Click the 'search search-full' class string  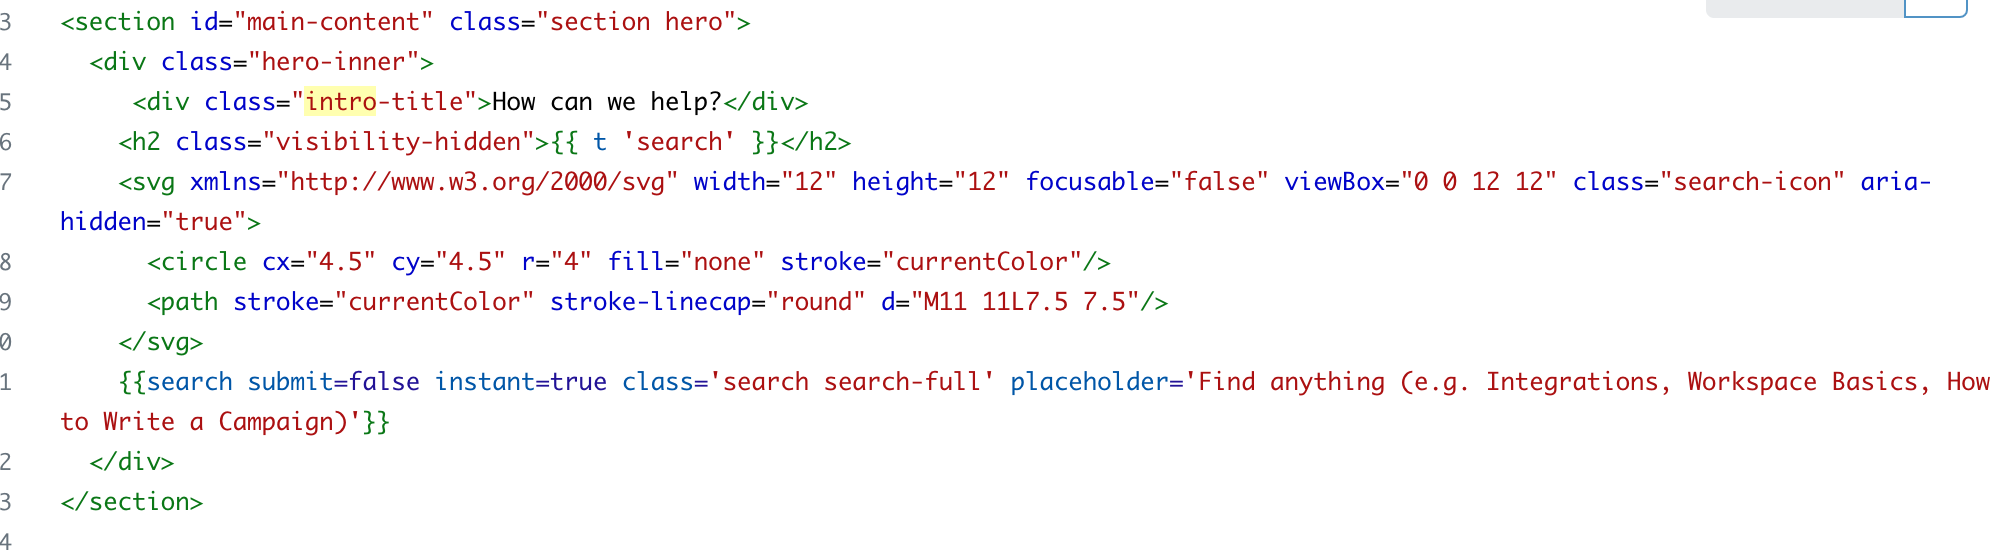[x=852, y=382]
